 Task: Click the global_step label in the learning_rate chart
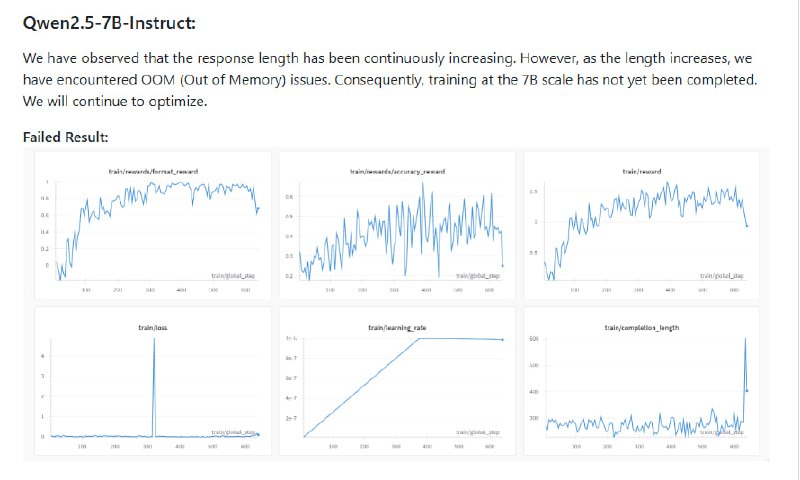tap(475, 432)
